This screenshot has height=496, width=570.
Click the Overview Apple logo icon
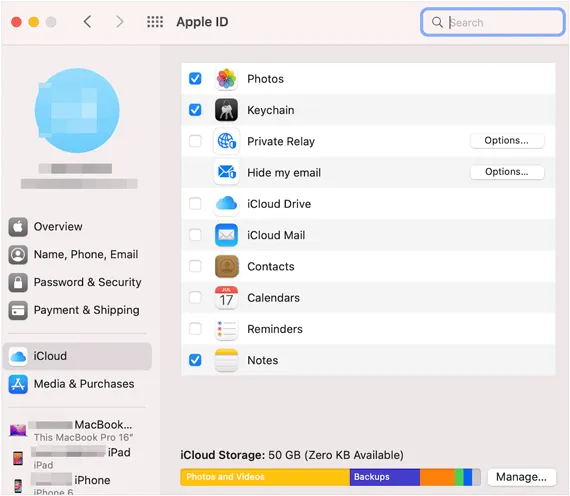[x=18, y=227]
